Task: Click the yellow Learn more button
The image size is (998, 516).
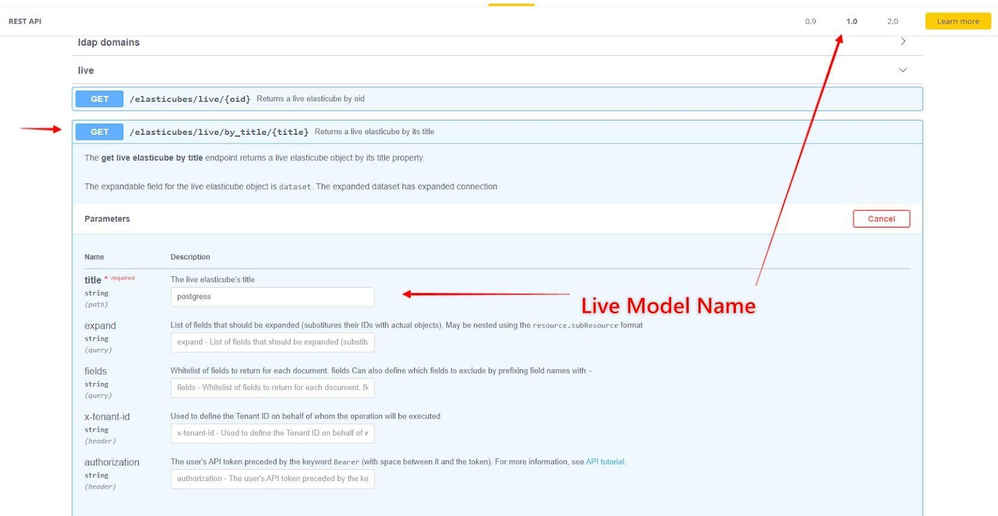Action: click(x=957, y=21)
